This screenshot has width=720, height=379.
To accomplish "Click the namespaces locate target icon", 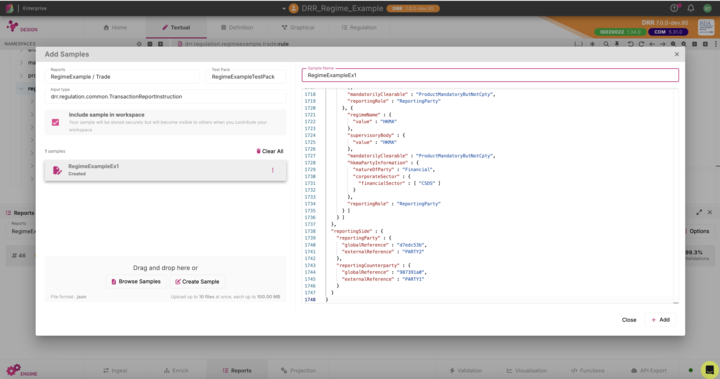I will coord(139,44).
